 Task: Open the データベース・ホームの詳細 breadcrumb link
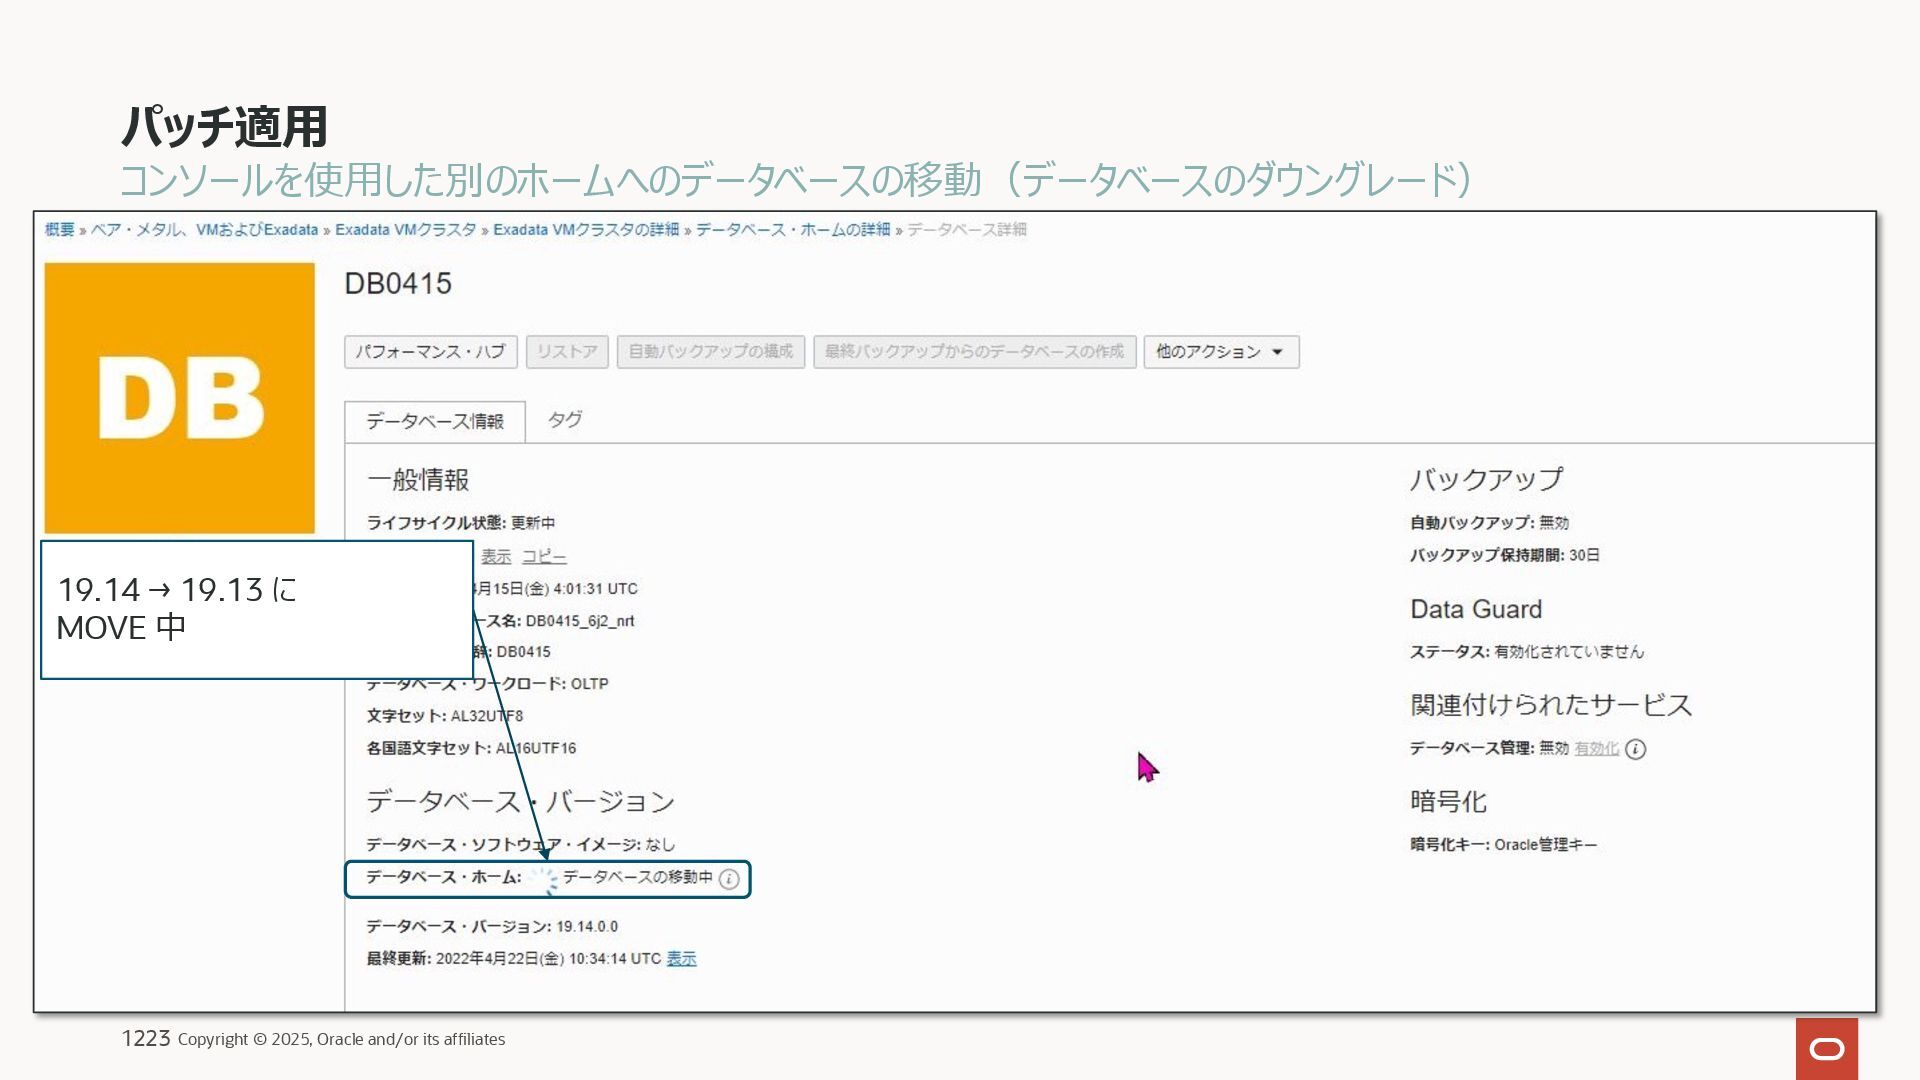click(x=792, y=230)
